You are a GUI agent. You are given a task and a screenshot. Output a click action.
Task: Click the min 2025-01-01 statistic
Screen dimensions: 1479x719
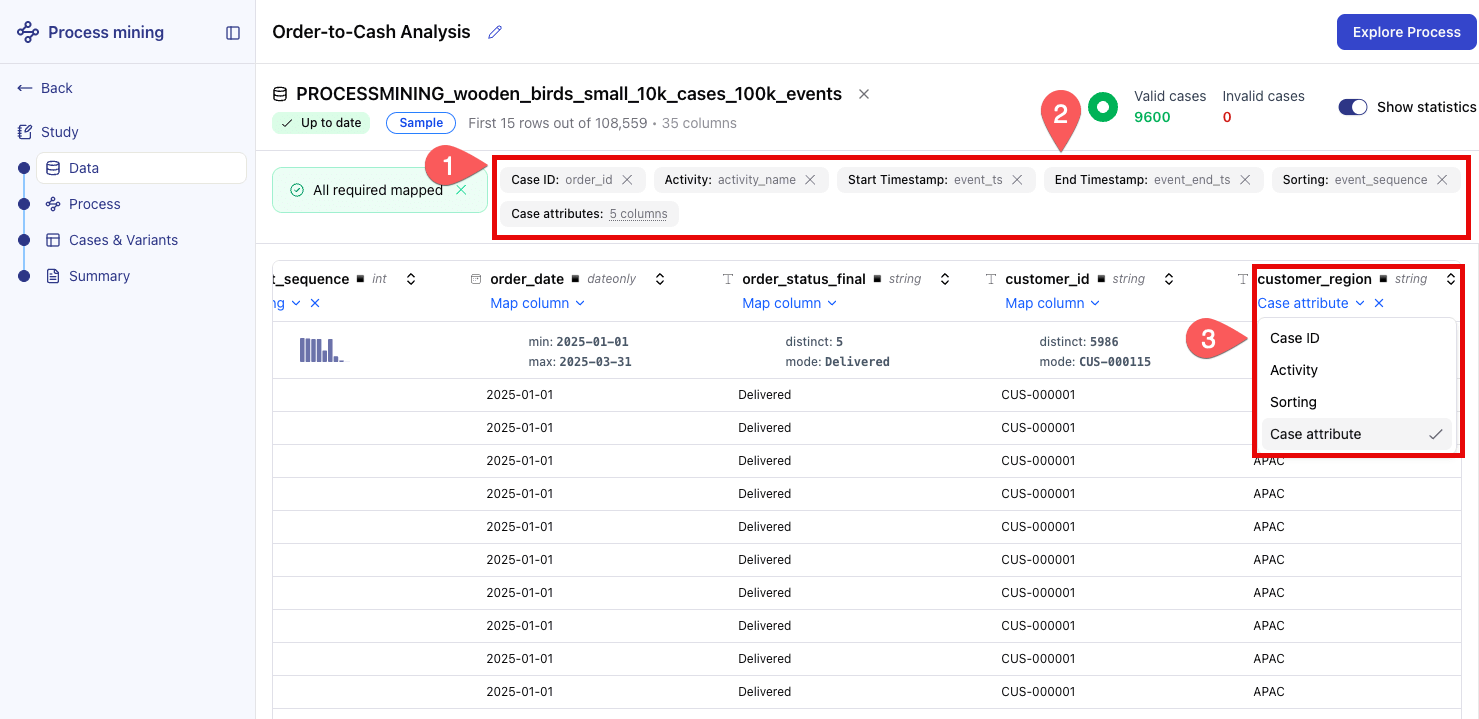[x=578, y=342]
